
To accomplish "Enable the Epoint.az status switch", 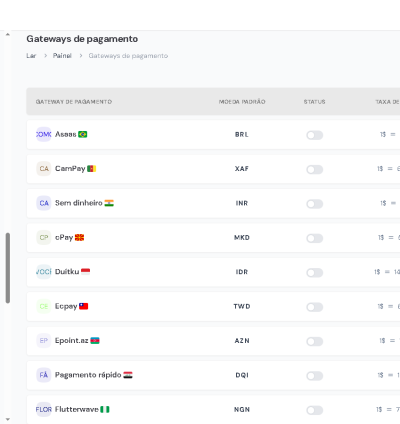I will pos(315,341).
